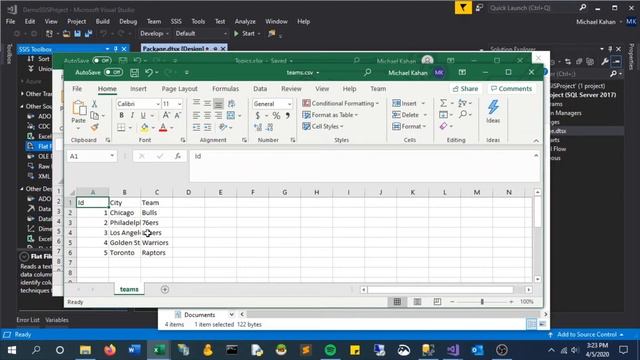Image resolution: width=640 pixels, height=360 pixels.
Task: Click the Cut scissors icon
Action: tap(94, 104)
